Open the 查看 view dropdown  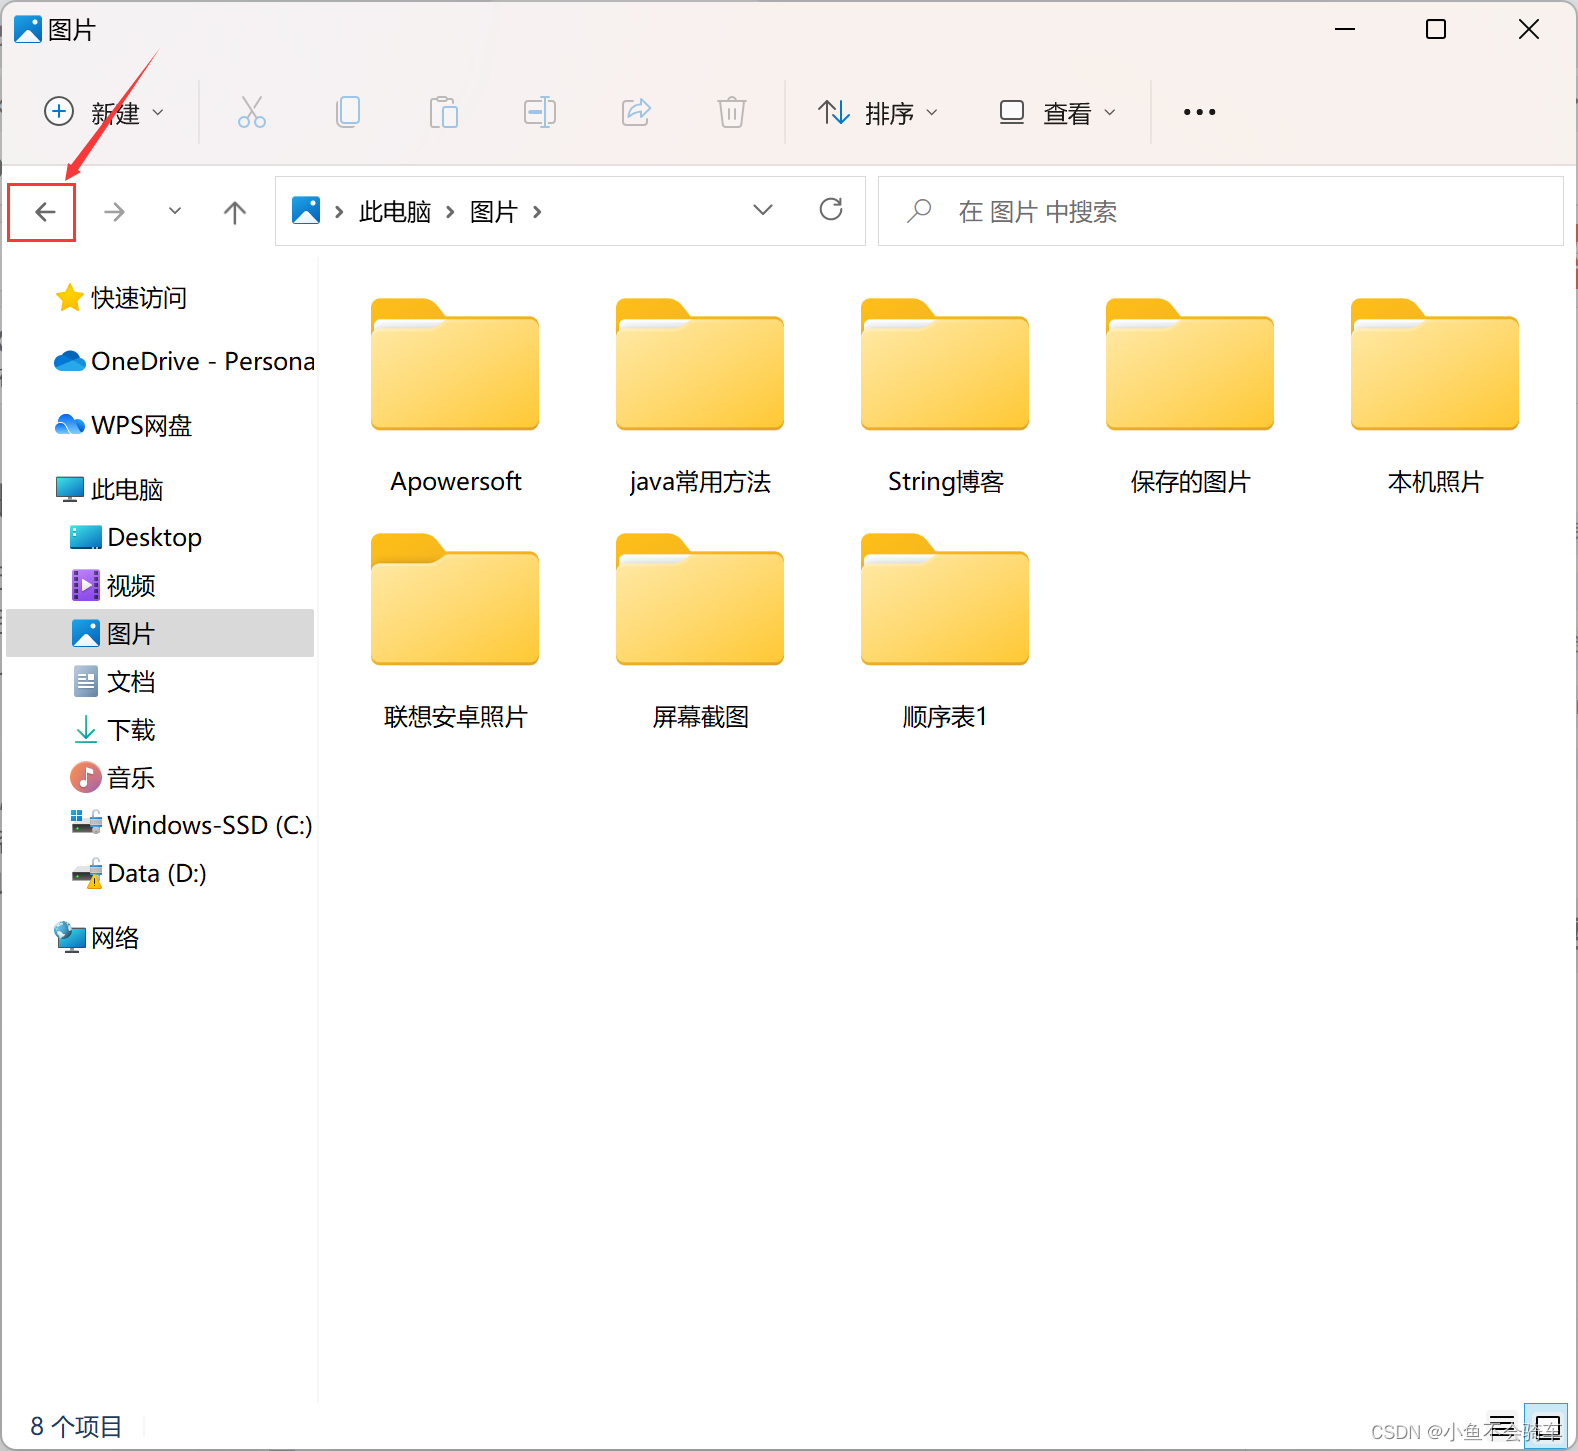coord(1057,112)
